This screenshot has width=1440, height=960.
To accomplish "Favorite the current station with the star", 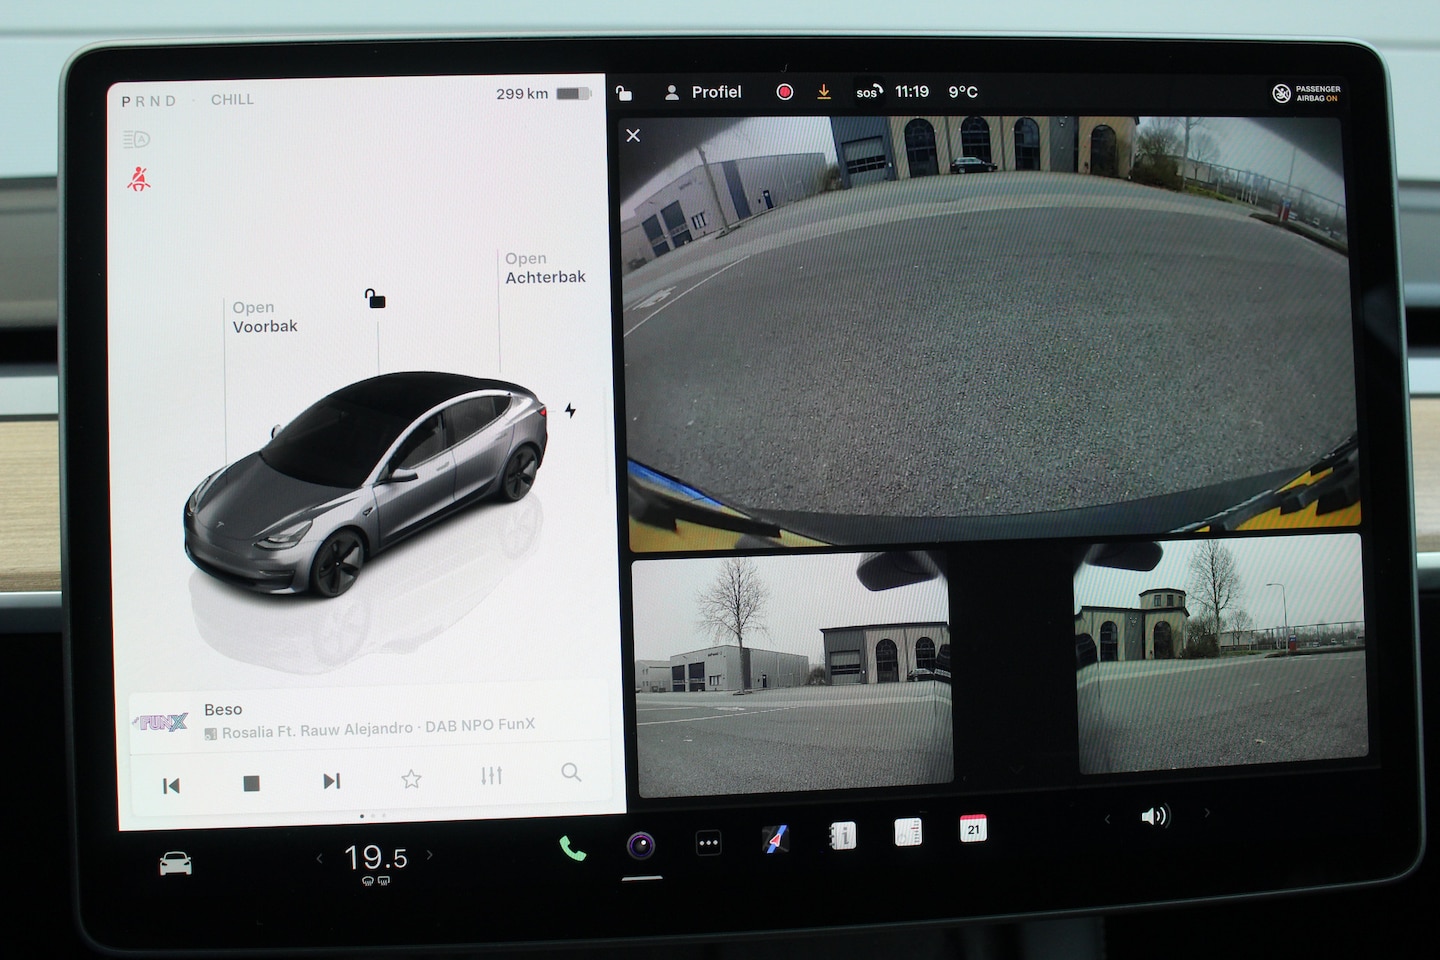I will tap(411, 779).
